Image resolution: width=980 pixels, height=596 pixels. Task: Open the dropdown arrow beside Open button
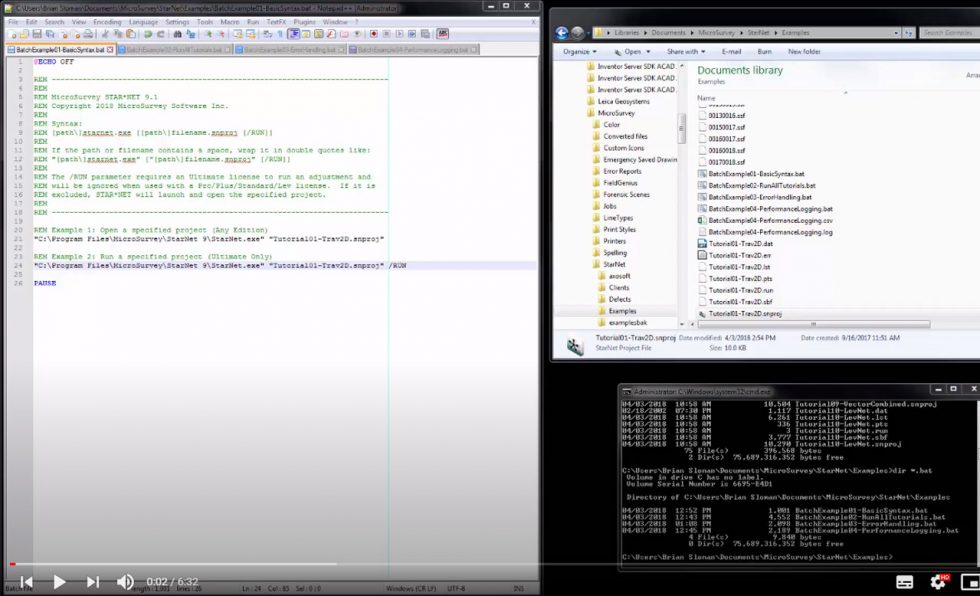649,51
